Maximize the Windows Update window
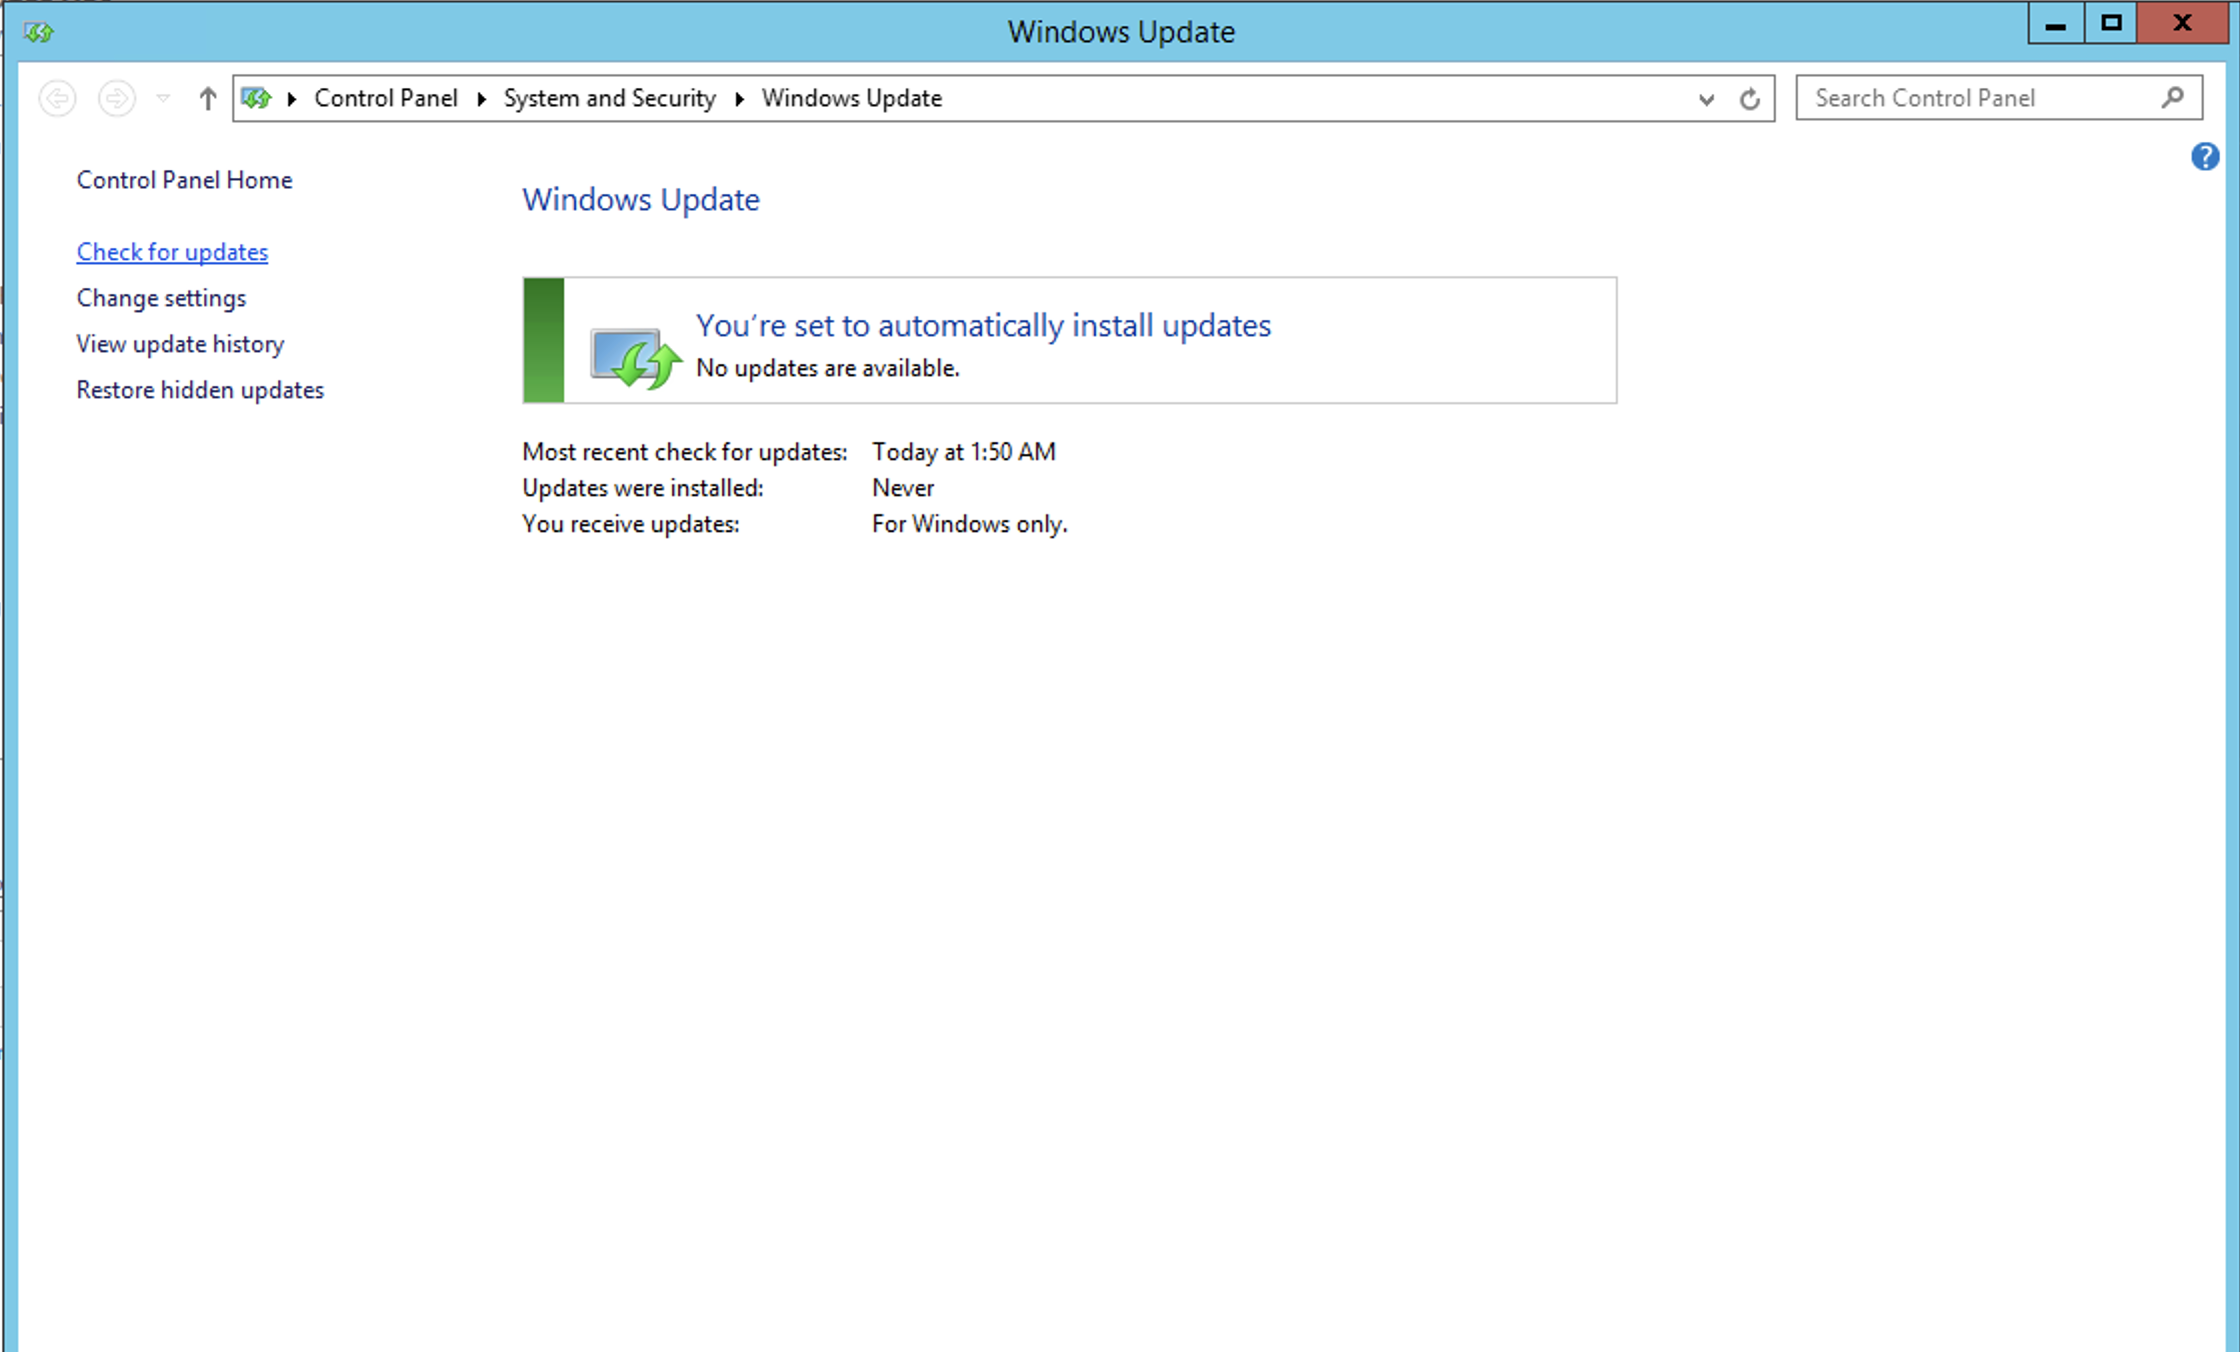This screenshot has height=1352, width=2240. coord(2111,24)
